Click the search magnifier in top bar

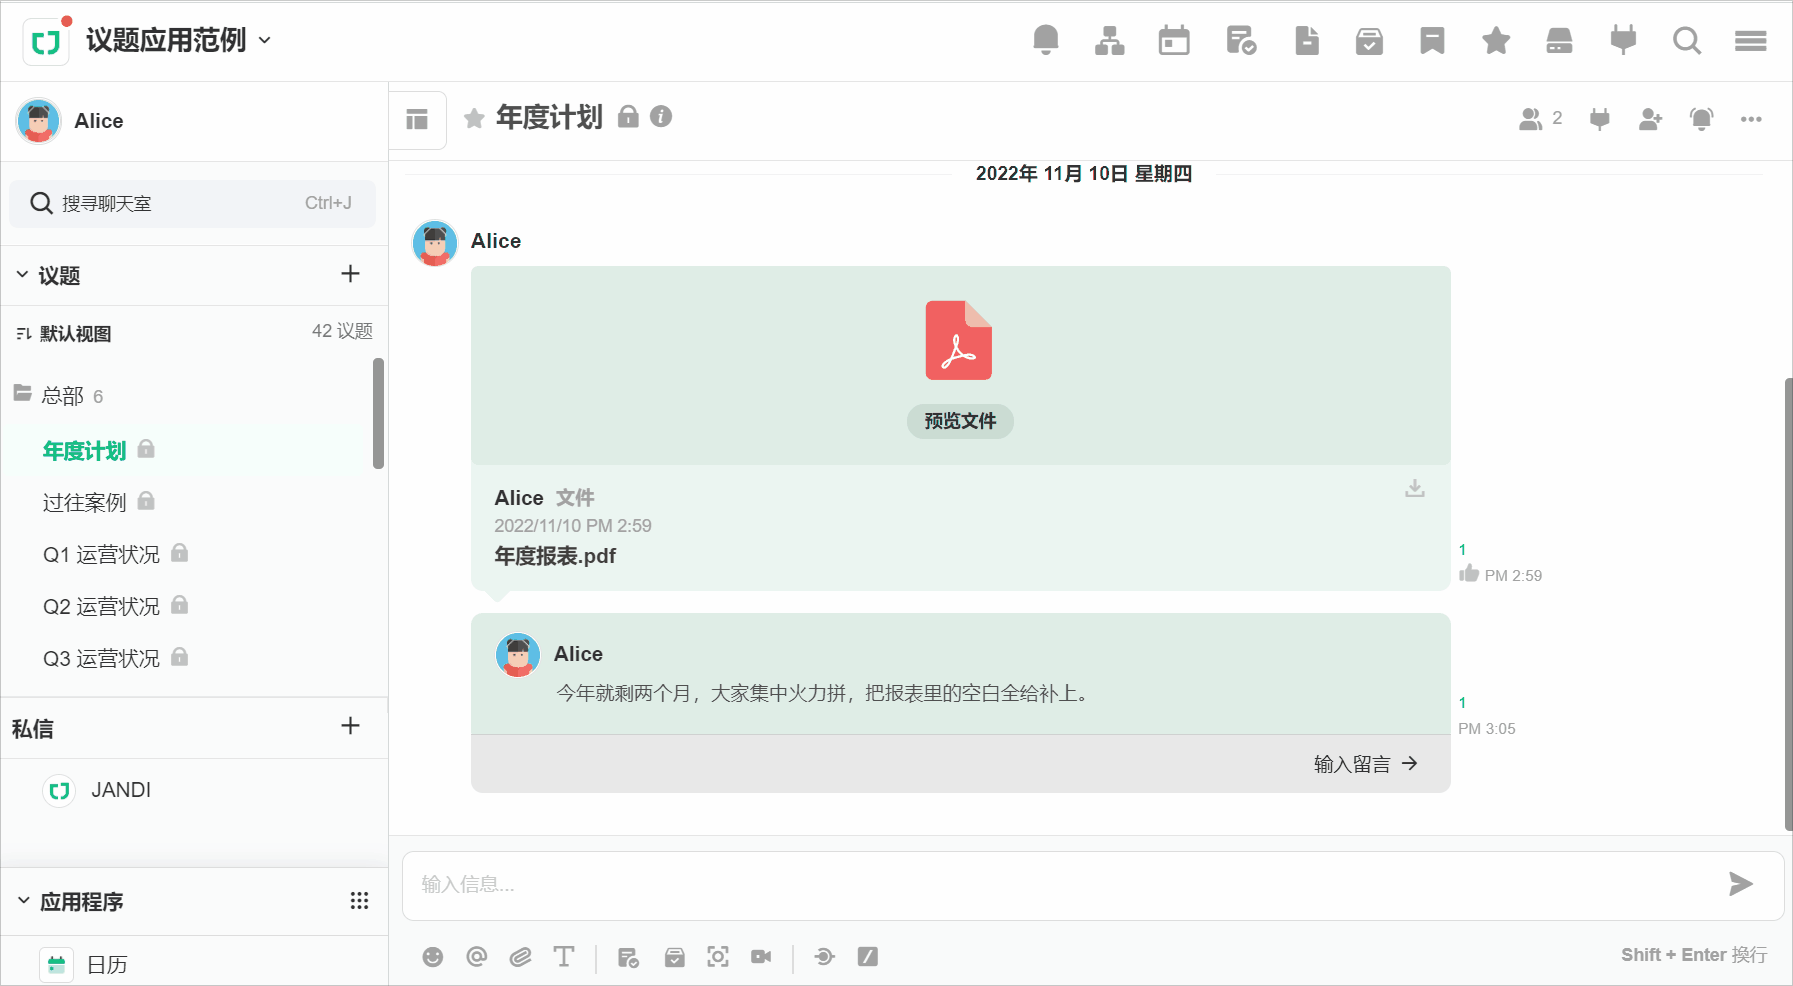coord(1686,40)
